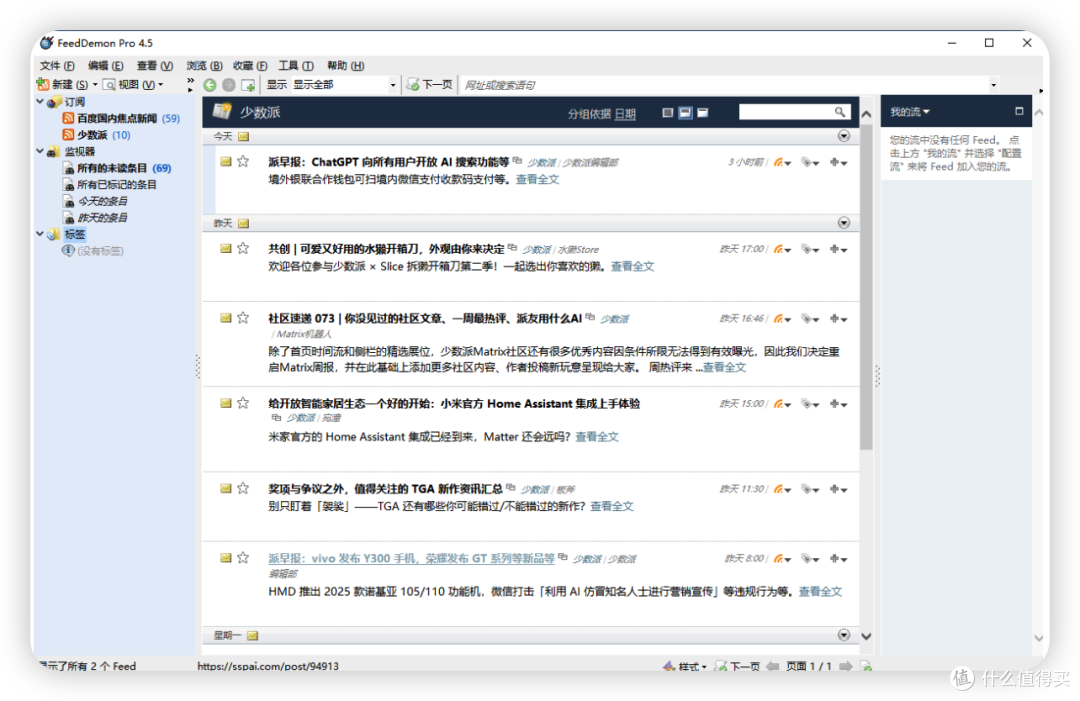Open plus share dropdown on ChatGPT article
The image size is (1080, 701).
tap(838, 163)
